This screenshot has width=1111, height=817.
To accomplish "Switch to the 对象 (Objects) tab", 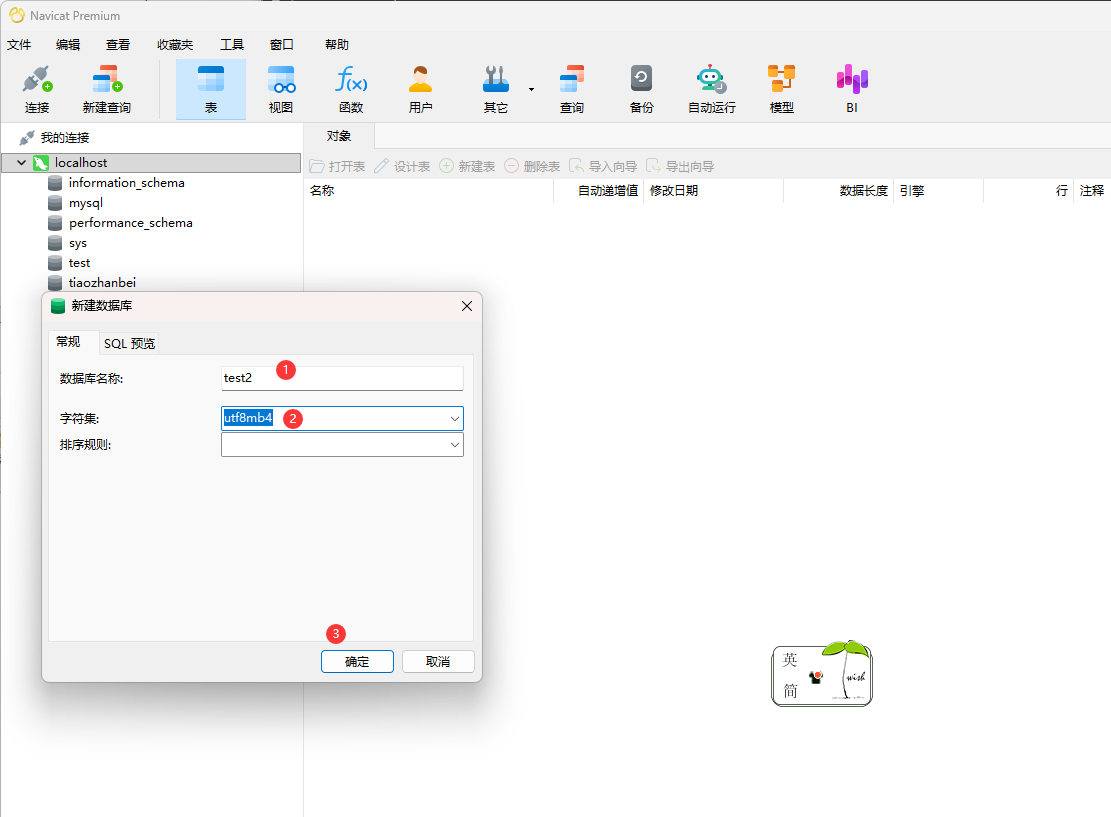I will (339, 136).
